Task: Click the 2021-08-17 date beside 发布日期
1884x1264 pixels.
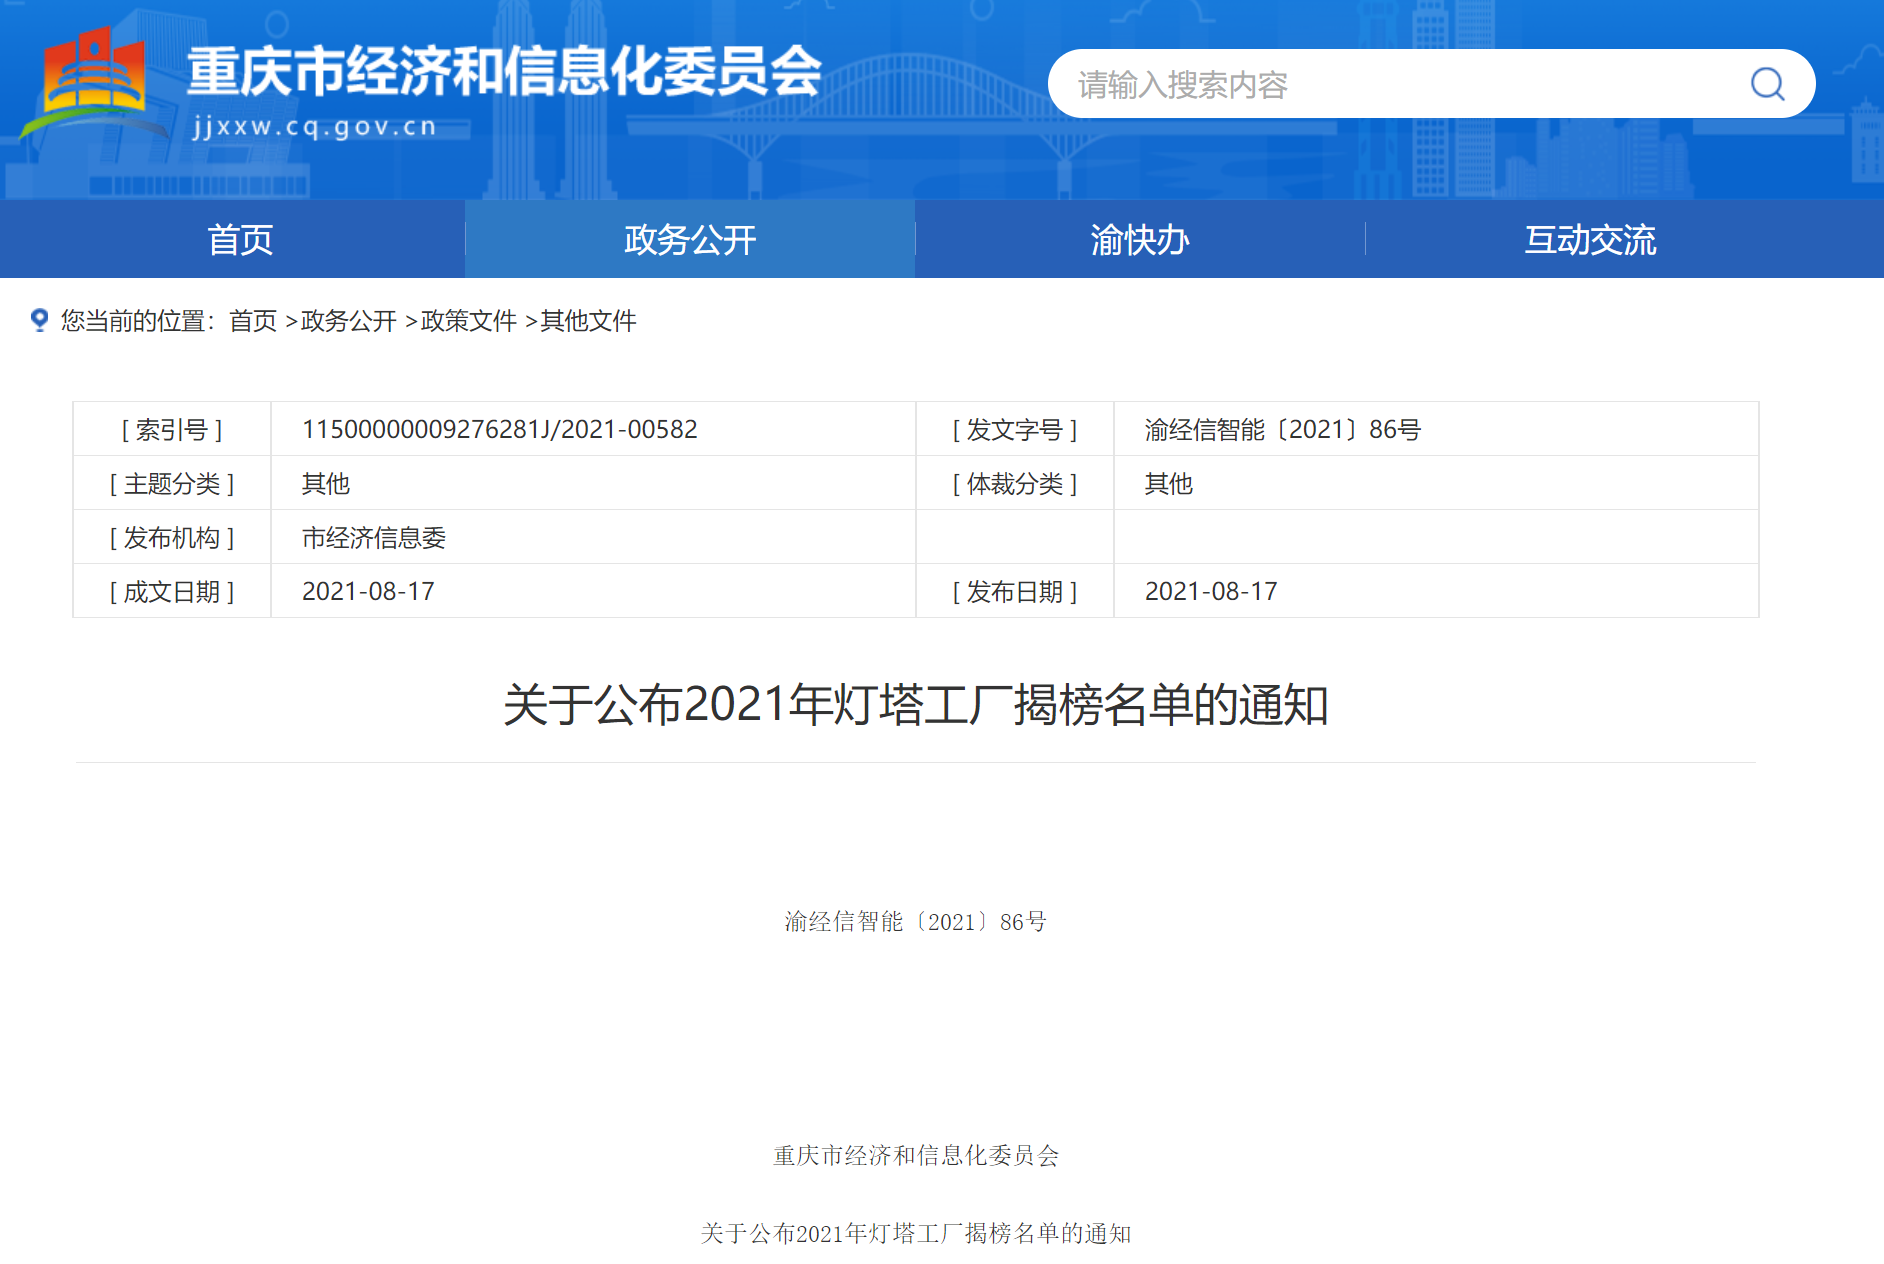Action: [x=1211, y=591]
